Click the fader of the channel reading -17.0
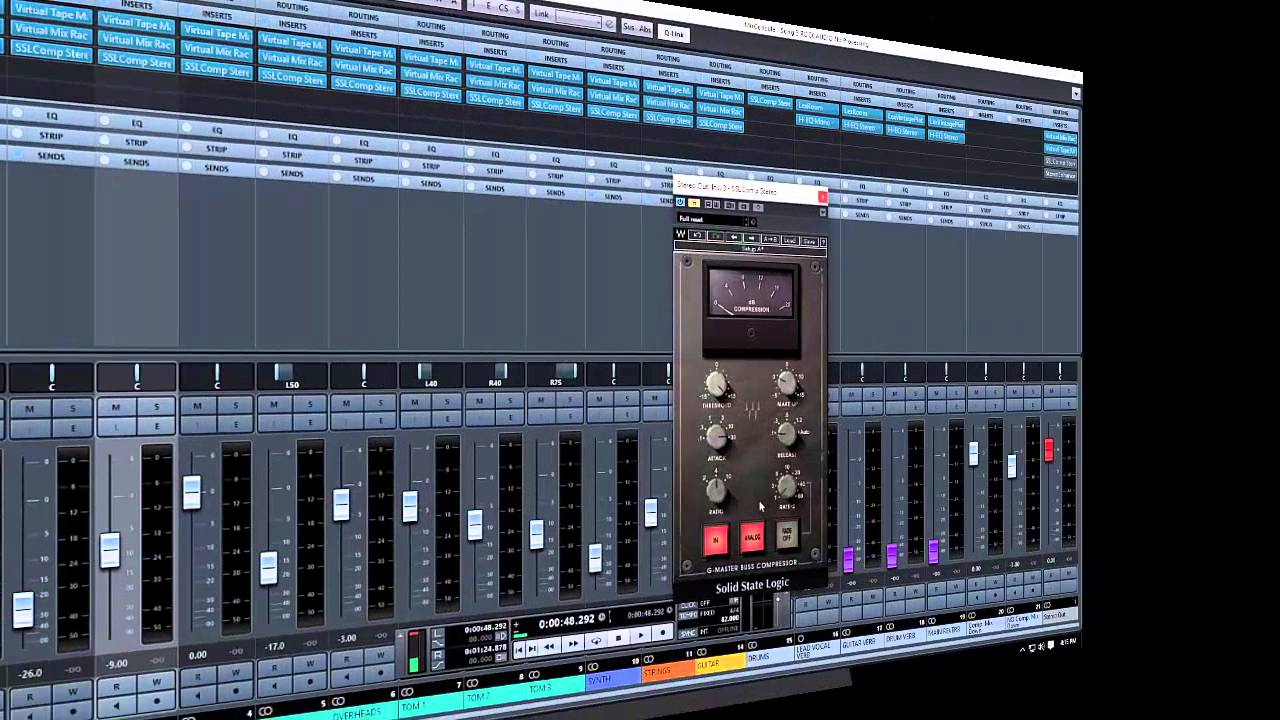The width and height of the screenshot is (1280, 720). coord(268,567)
